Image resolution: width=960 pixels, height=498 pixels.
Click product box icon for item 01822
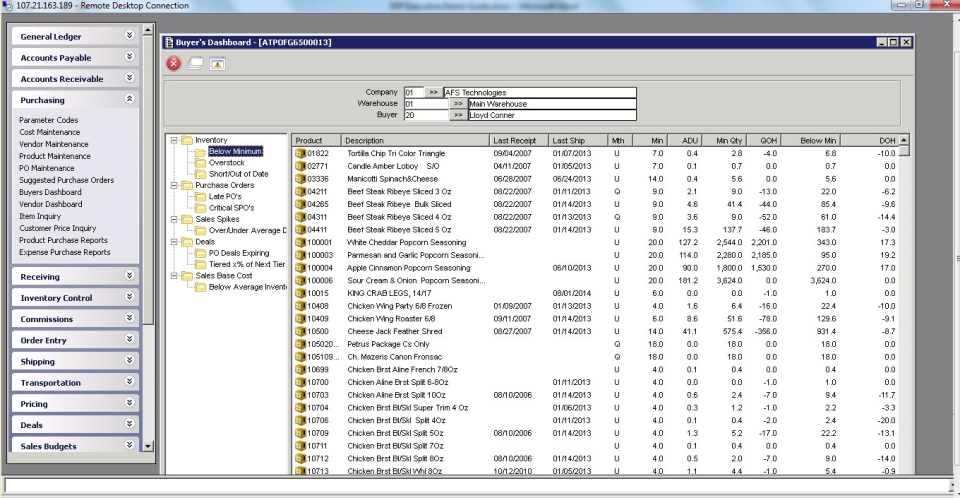tap(300, 154)
